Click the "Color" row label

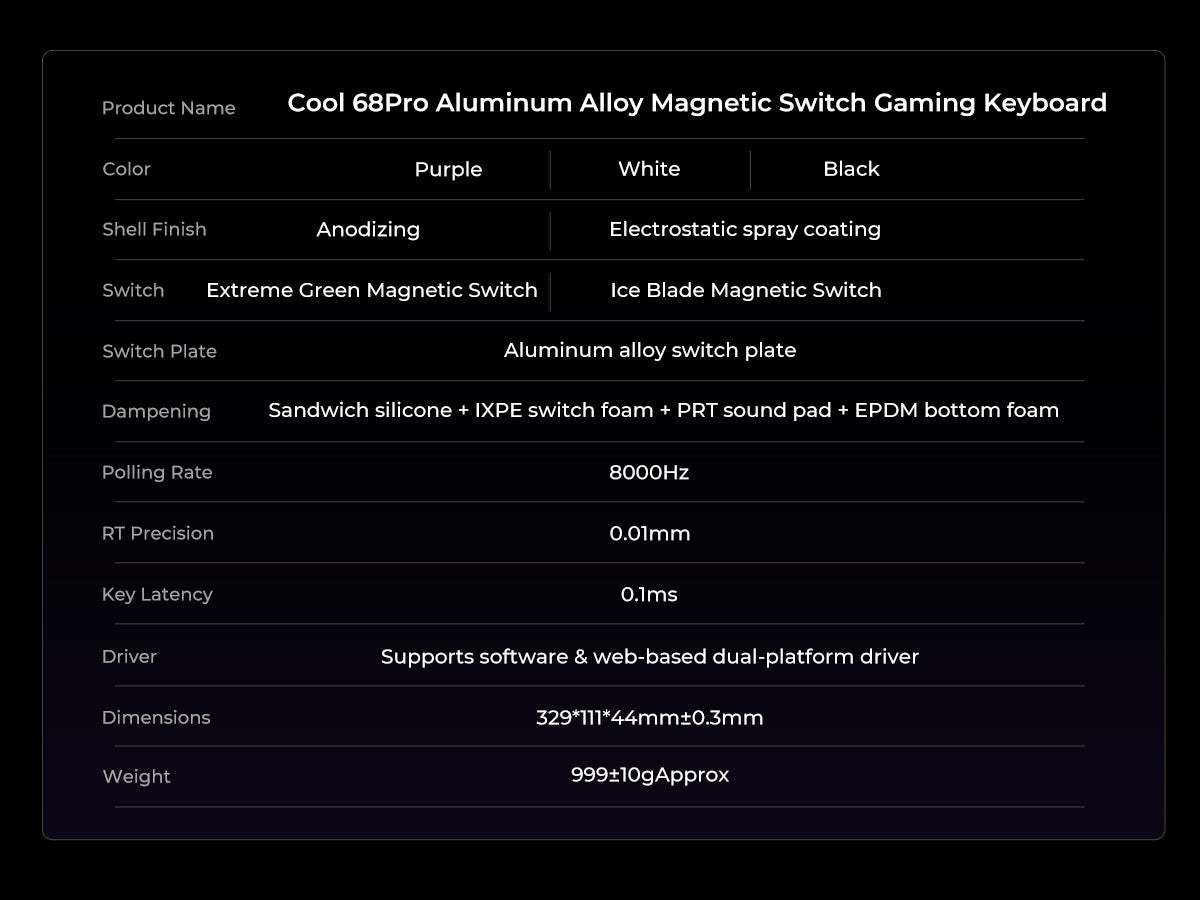click(x=126, y=169)
